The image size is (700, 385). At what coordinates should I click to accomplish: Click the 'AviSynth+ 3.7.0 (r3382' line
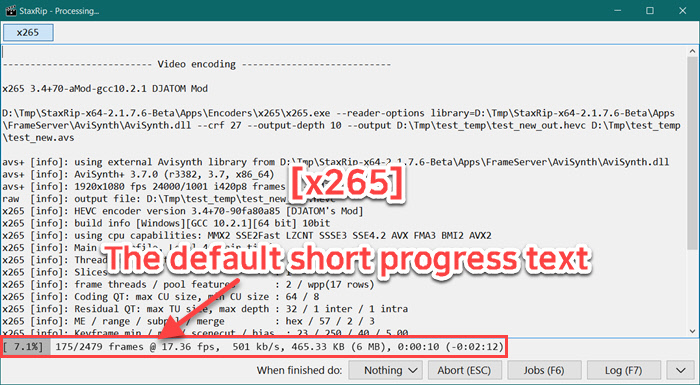[x=138, y=174]
